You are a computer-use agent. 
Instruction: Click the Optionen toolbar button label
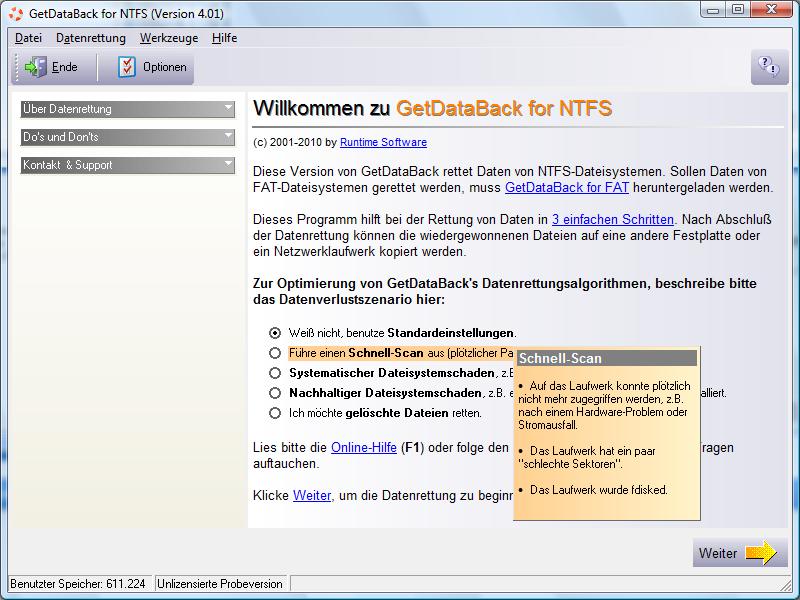164,67
